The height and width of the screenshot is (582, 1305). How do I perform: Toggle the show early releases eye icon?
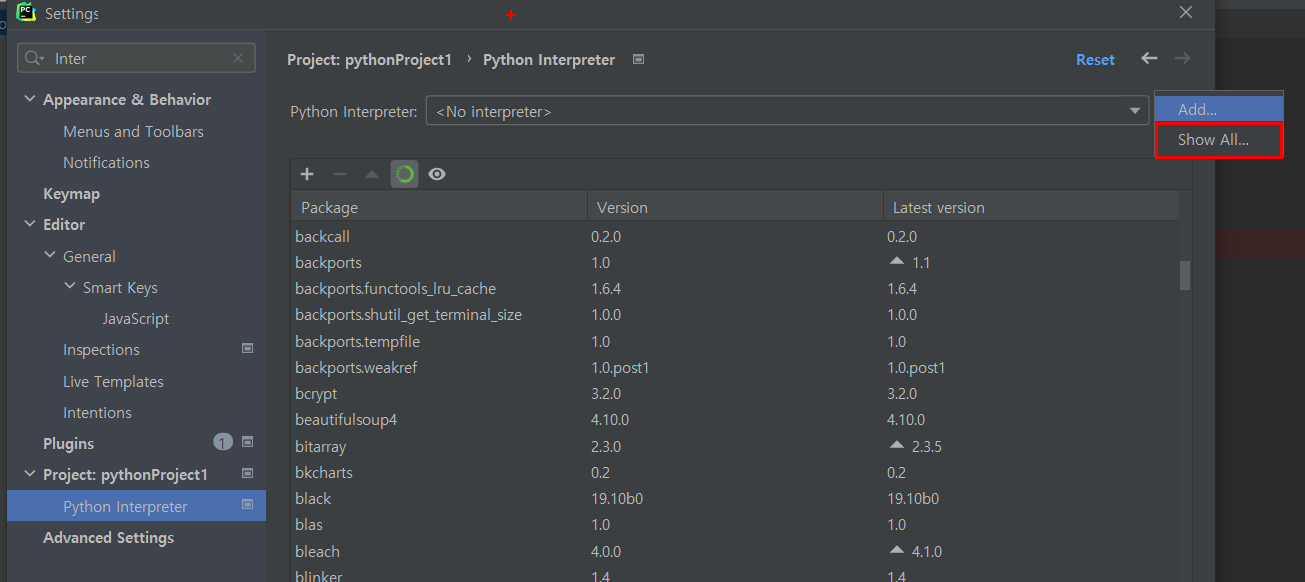(x=437, y=174)
